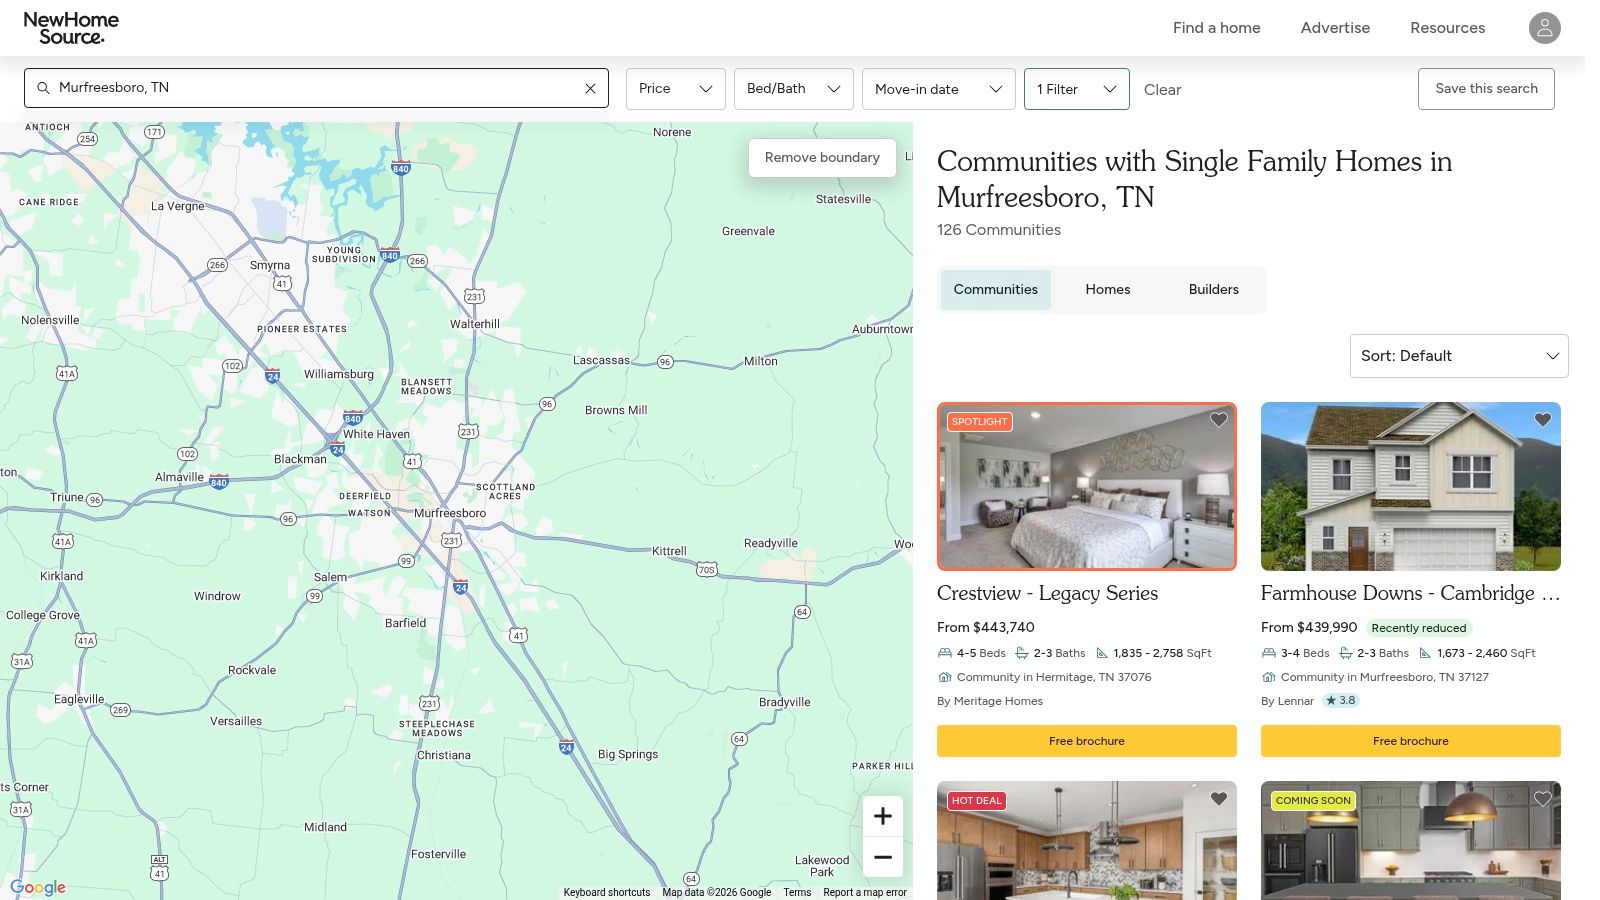Viewport: 1600px width, 900px height.
Task: Open the Hot Deal kitchen photo
Action: click(1087, 840)
